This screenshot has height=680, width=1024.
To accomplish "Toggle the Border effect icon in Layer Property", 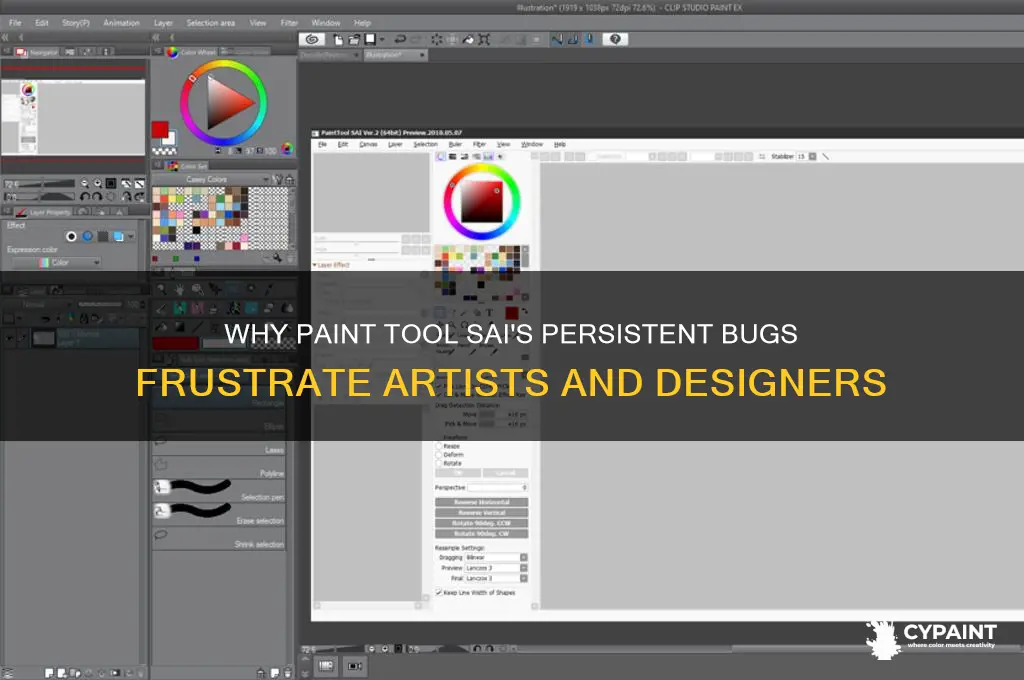I will coord(71,236).
